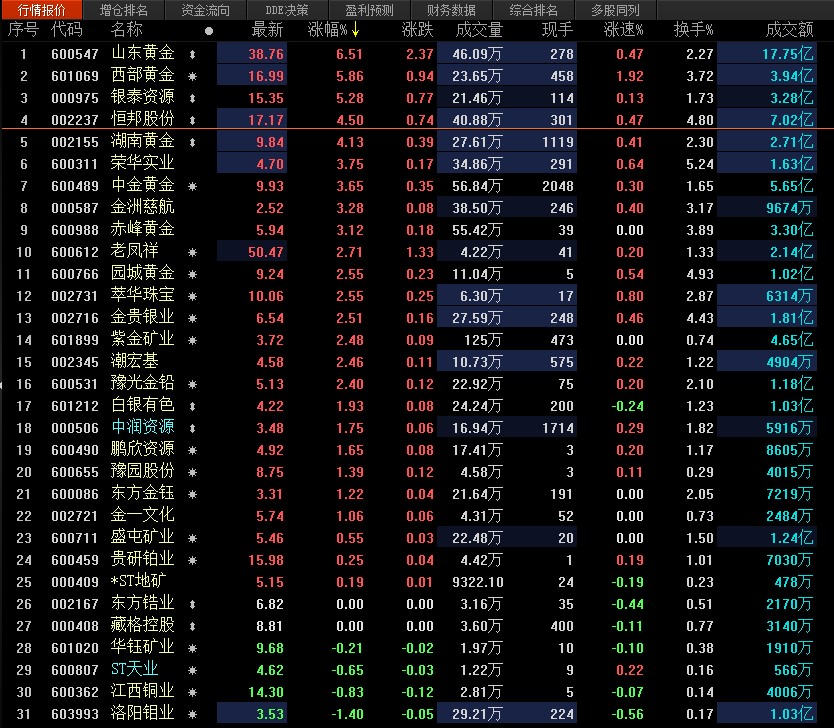Click the star marker beside 鹏欣资源
834x728 pixels.
click(193, 450)
